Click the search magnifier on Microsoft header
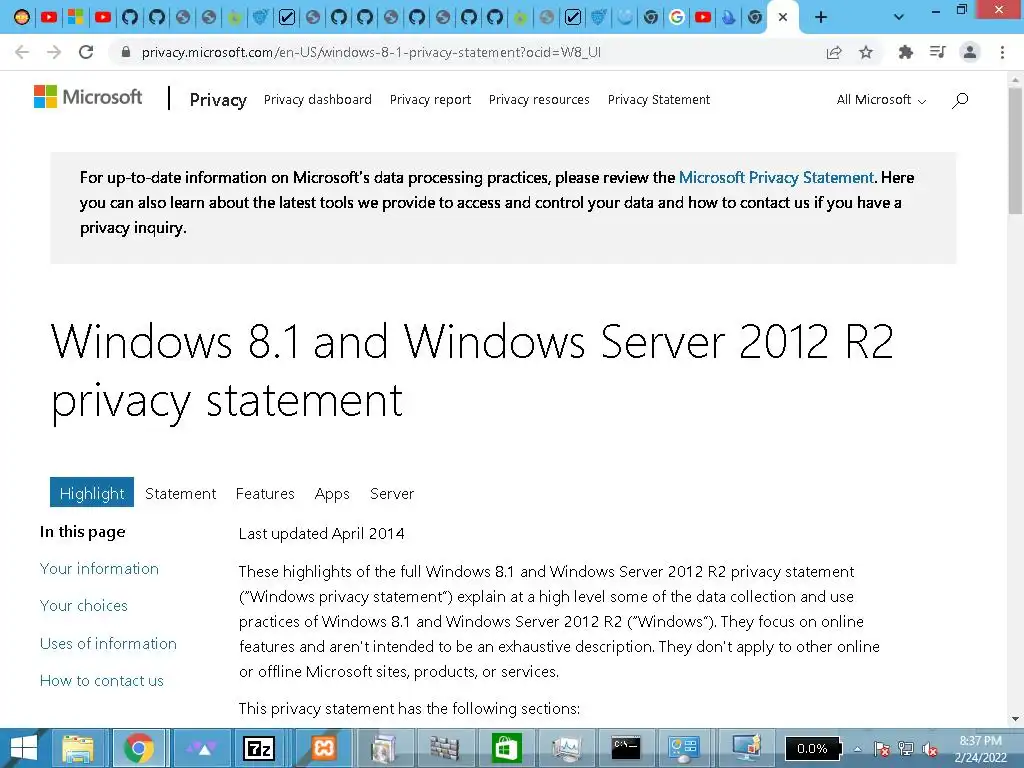This screenshot has width=1024, height=768. (x=960, y=100)
